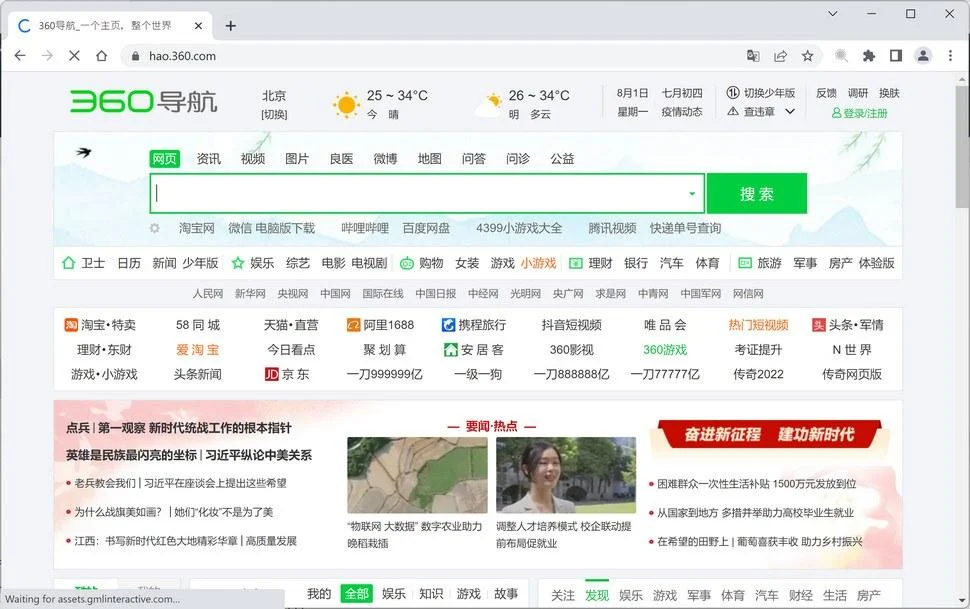Open the woman graduate news thumbnail
This screenshot has height=609, width=970.
click(x=566, y=475)
